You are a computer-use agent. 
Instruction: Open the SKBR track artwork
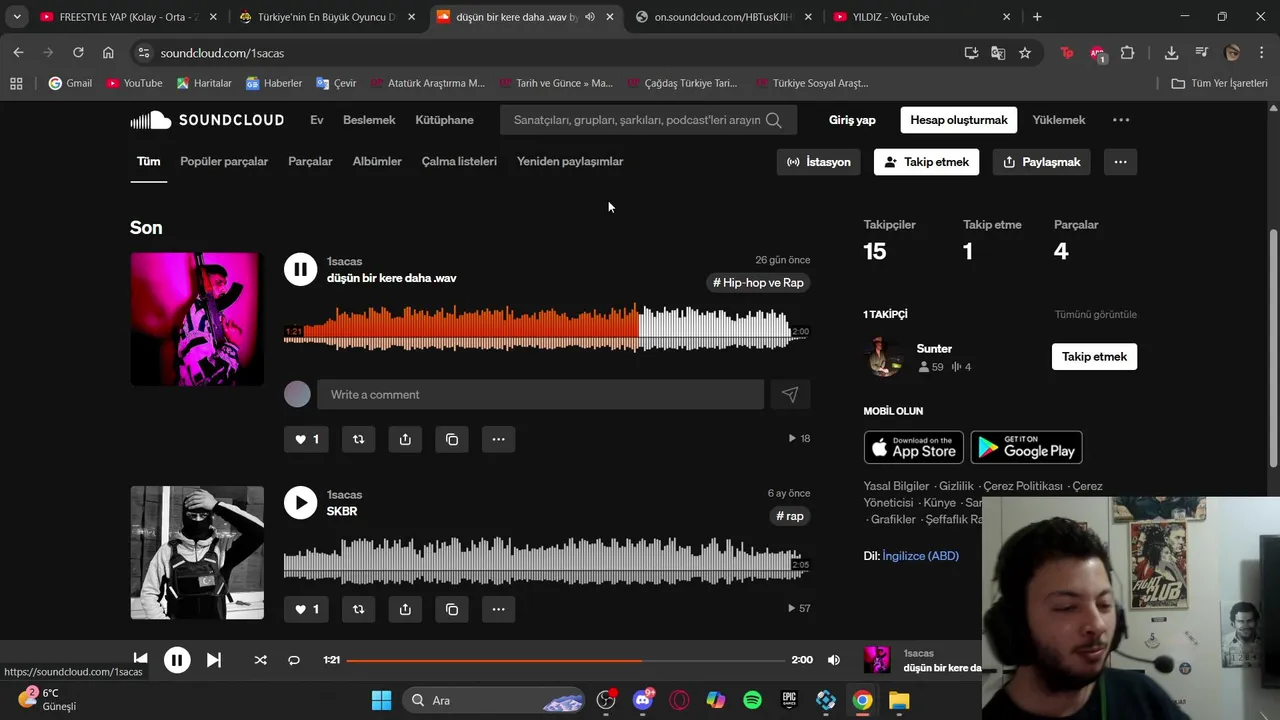pyautogui.click(x=197, y=553)
